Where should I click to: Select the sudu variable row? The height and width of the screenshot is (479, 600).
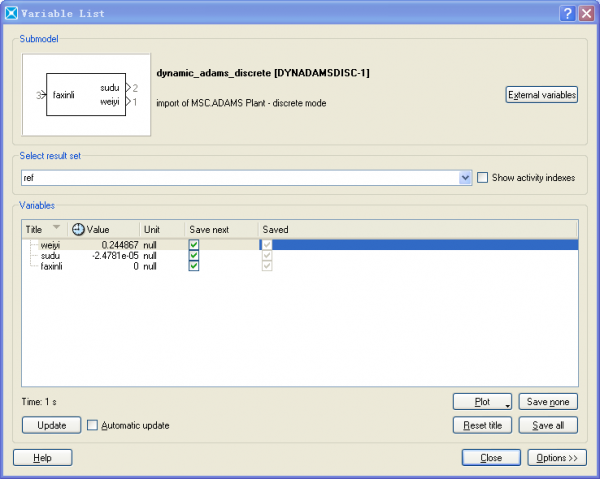pos(50,255)
